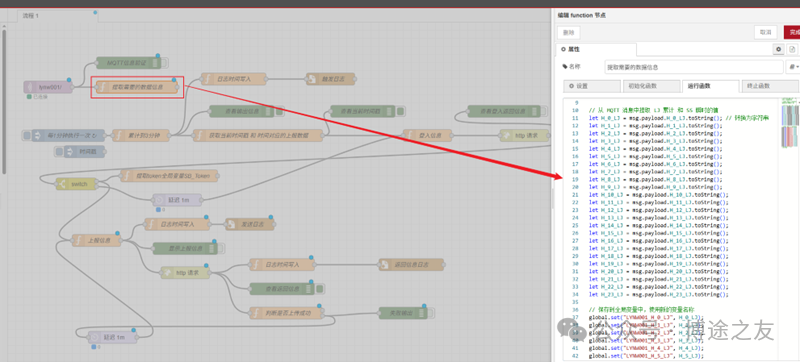Screen dimensions: 800x362
Task: Toggle the 显示上报信息 debug output button
Action: tap(221, 248)
